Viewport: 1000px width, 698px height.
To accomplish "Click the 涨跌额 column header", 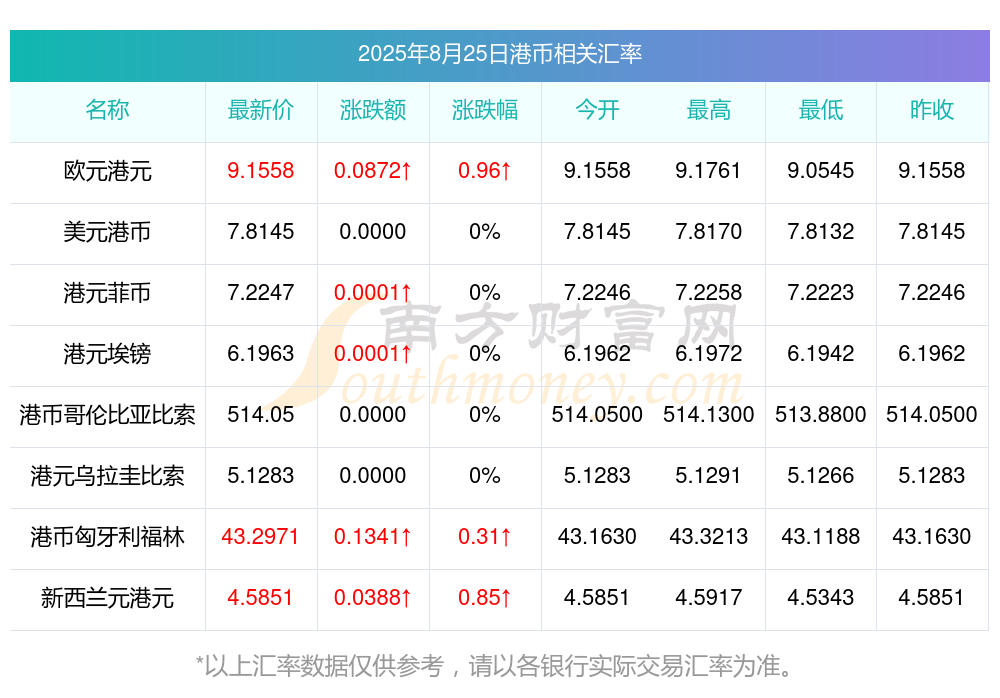I will coord(373,110).
